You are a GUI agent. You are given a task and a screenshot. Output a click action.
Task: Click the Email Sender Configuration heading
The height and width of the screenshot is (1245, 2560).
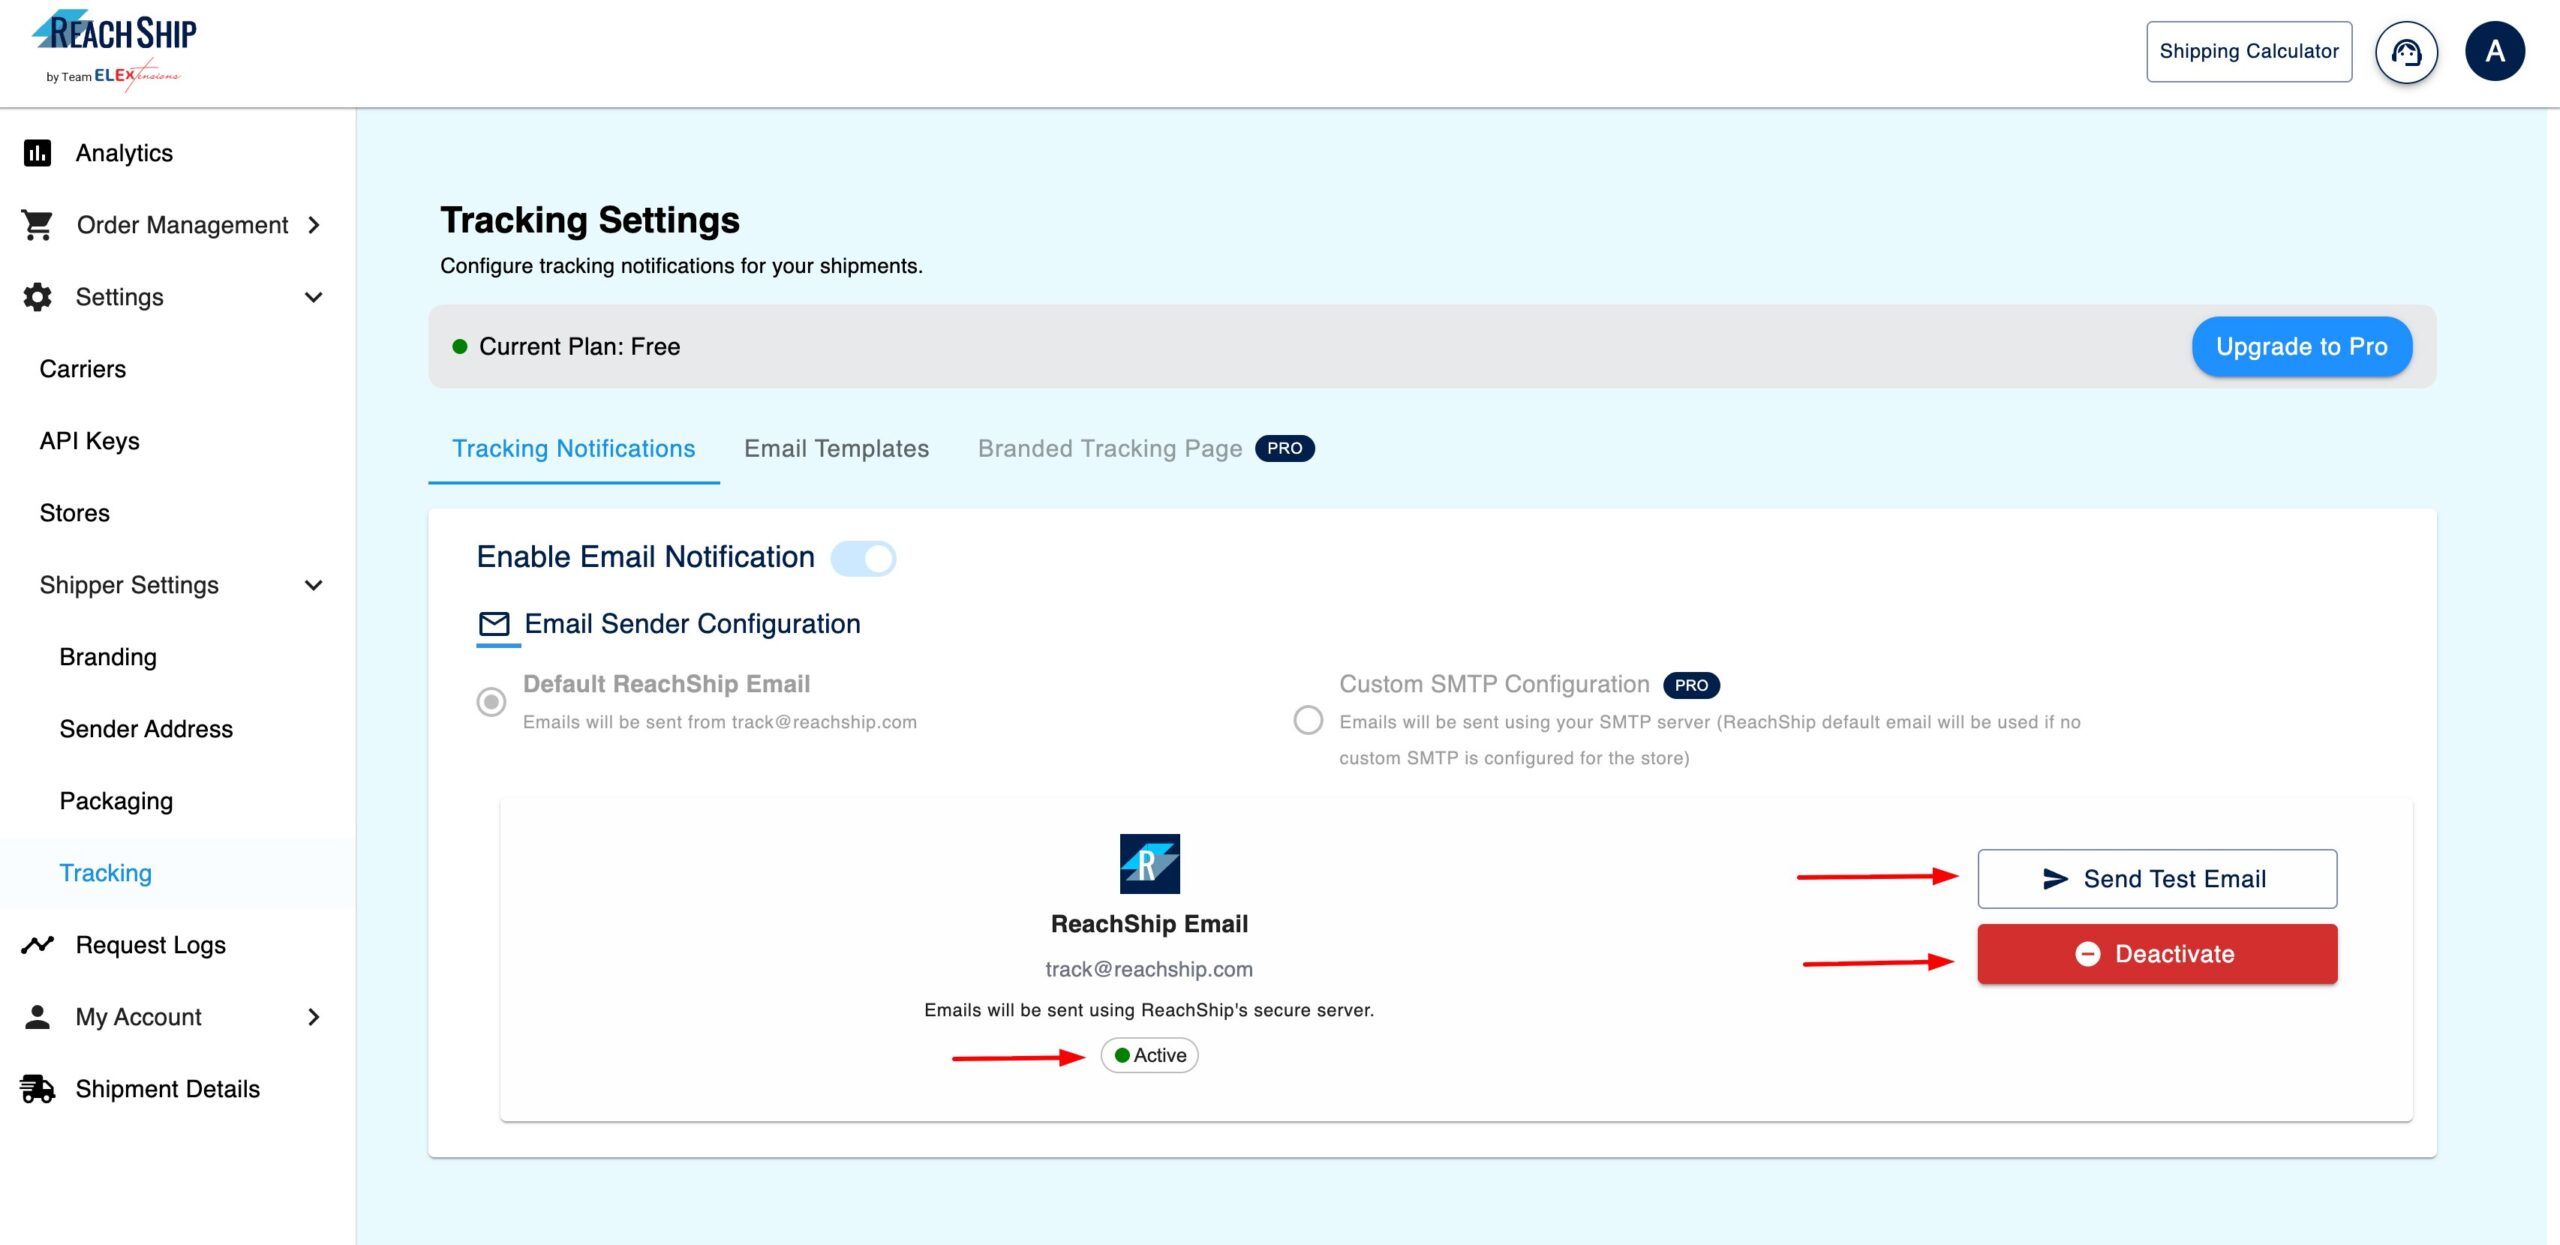tap(693, 624)
